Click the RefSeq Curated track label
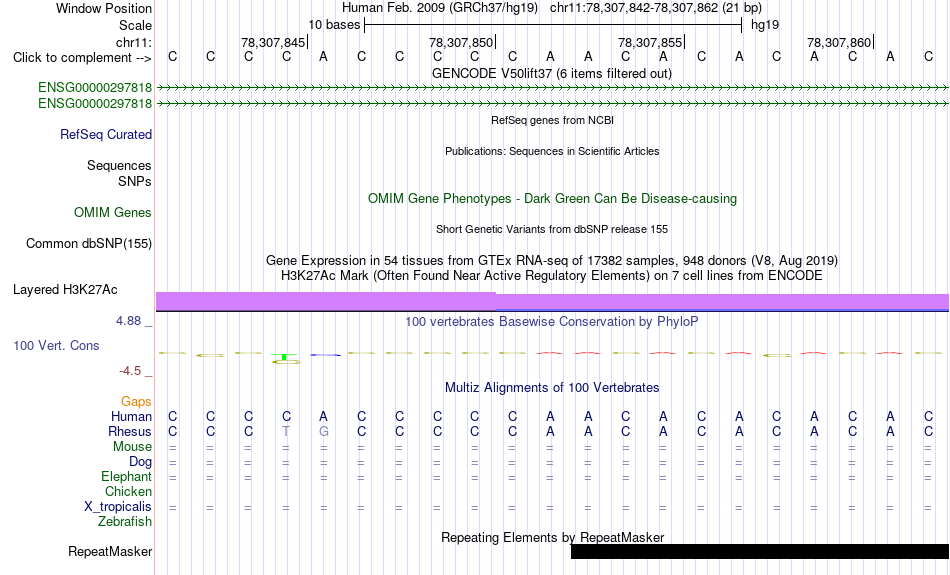 (x=106, y=135)
